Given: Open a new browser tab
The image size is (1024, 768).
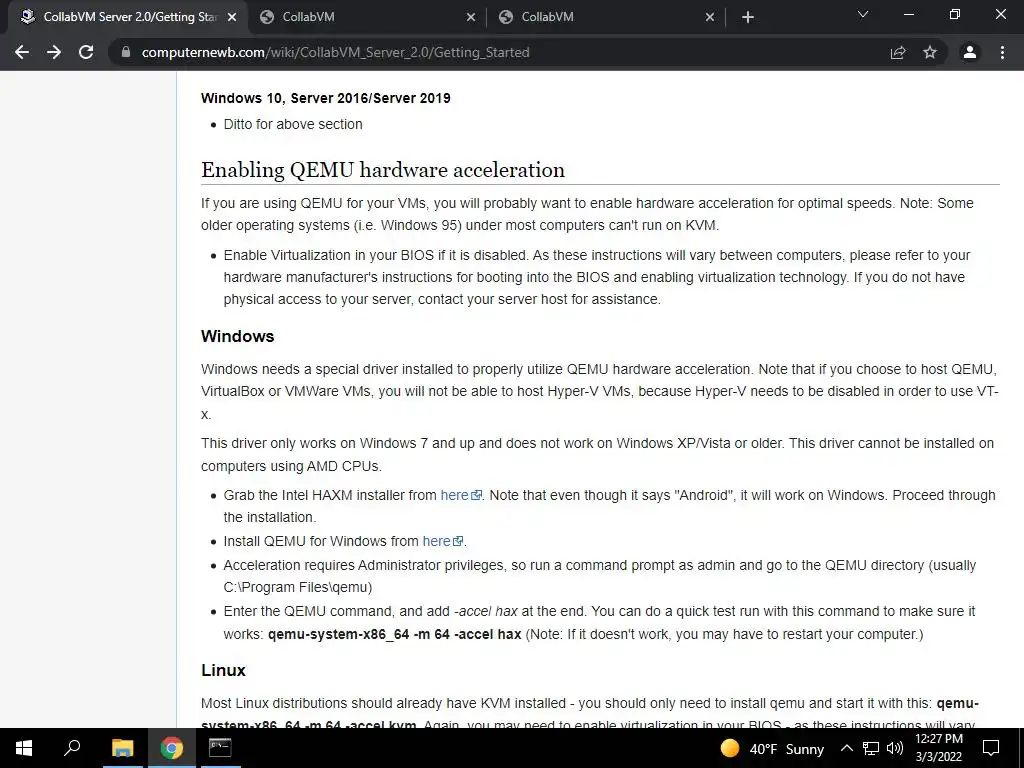Looking at the screenshot, I should coord(748,18).
